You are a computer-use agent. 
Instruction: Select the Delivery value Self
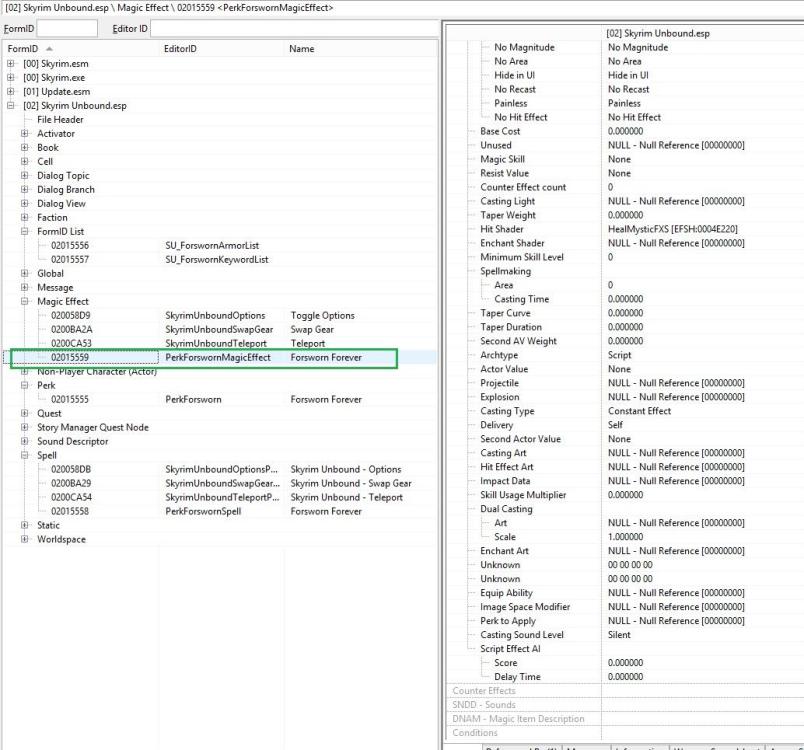615,425
